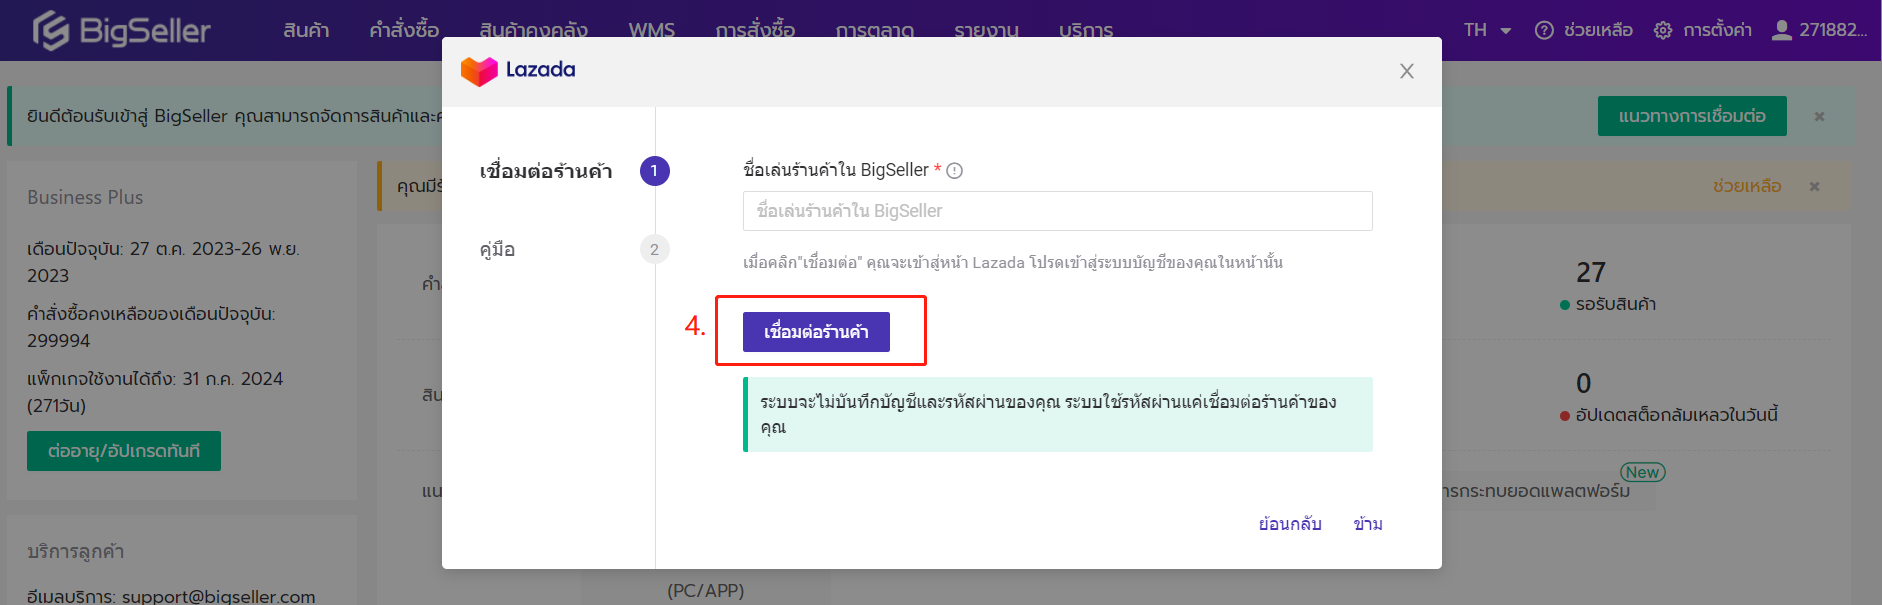
Task: Click the user account avatar icon
Action: [1781, 30]
